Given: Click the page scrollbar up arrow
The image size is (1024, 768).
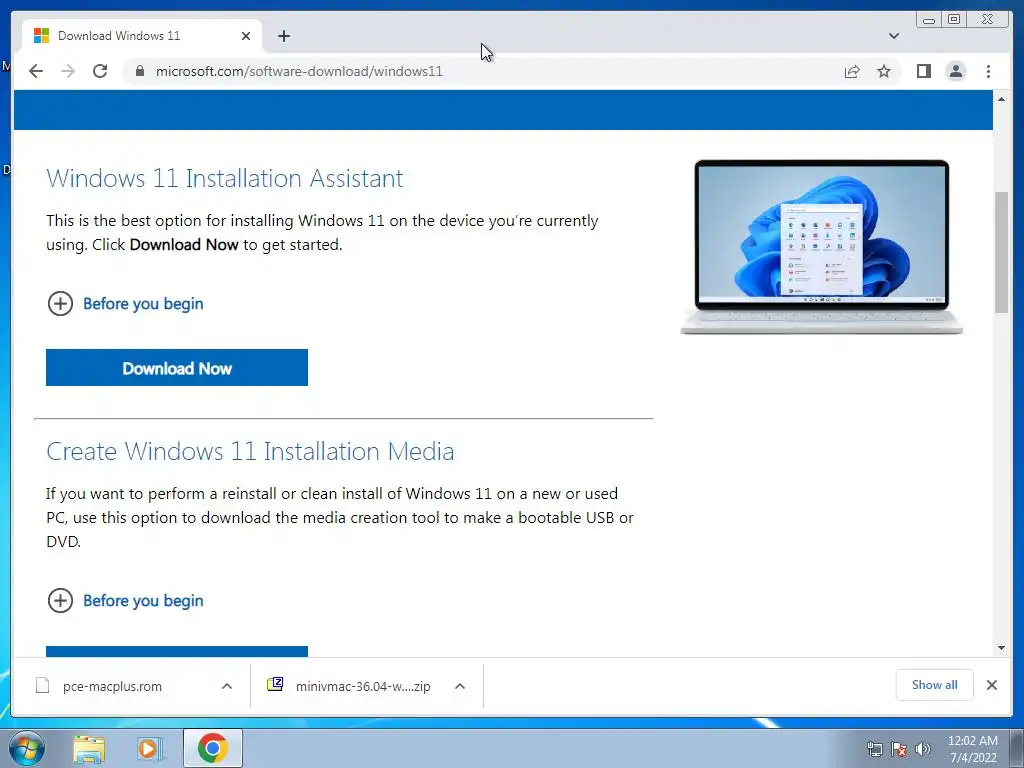Looking at the screenshot, I should click(x=1001, y=99).
